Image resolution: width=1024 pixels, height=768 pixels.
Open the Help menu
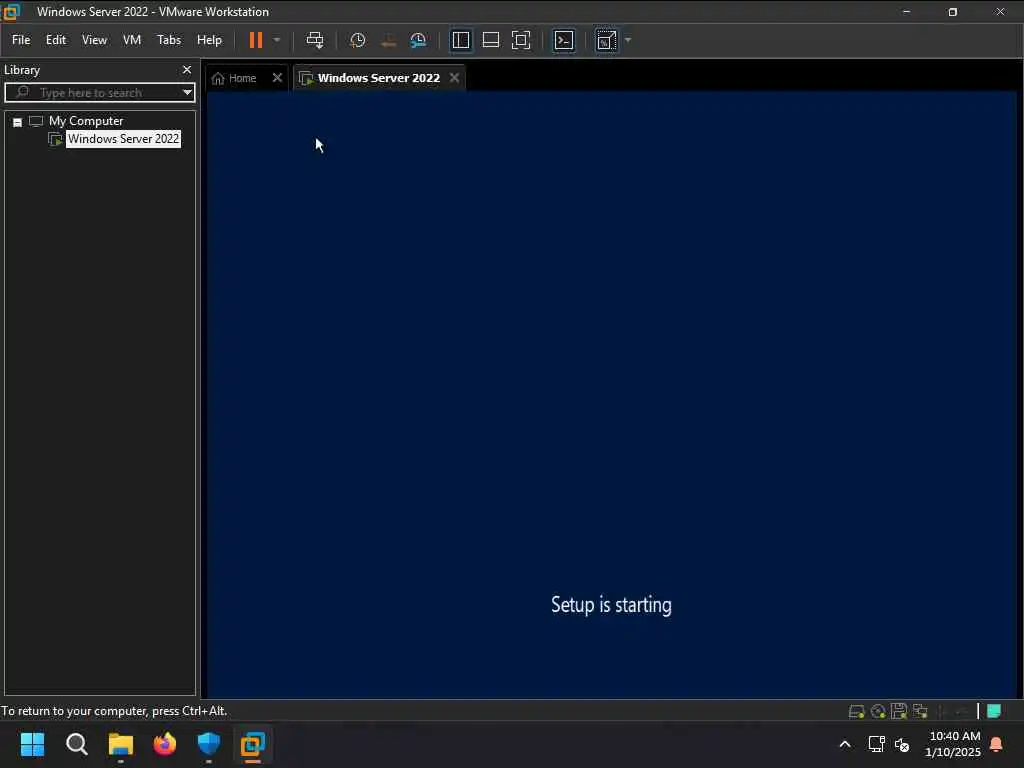[x=209, y=40]
